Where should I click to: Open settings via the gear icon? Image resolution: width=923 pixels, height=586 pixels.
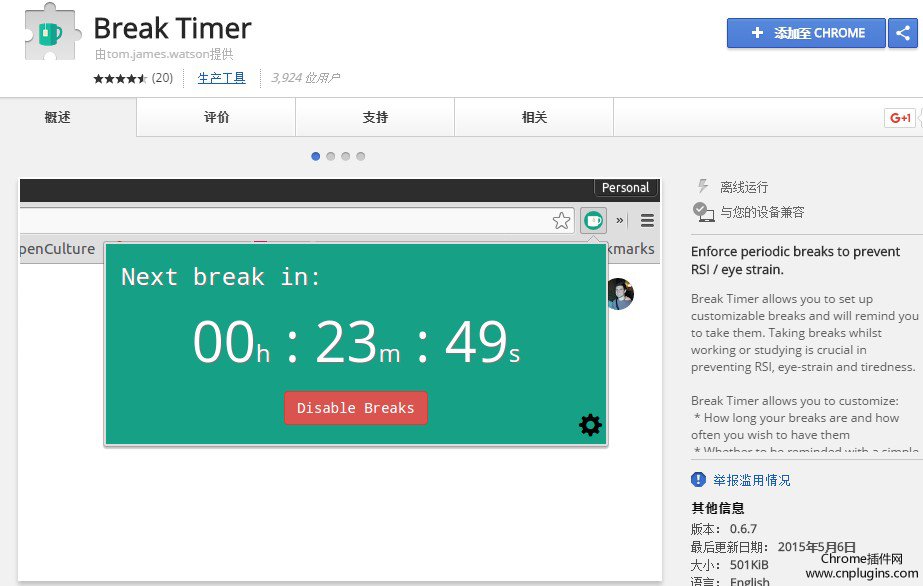[x=590, y=424]
